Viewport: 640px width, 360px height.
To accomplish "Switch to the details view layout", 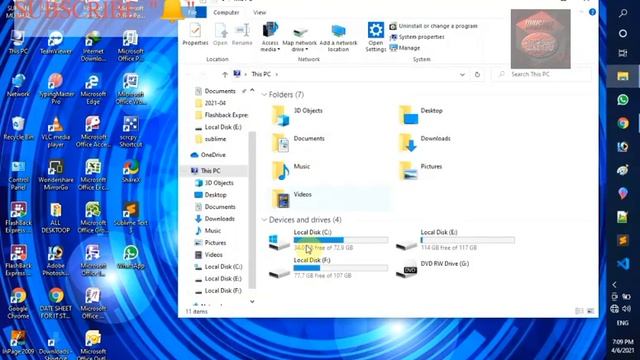I will point(579,311).
